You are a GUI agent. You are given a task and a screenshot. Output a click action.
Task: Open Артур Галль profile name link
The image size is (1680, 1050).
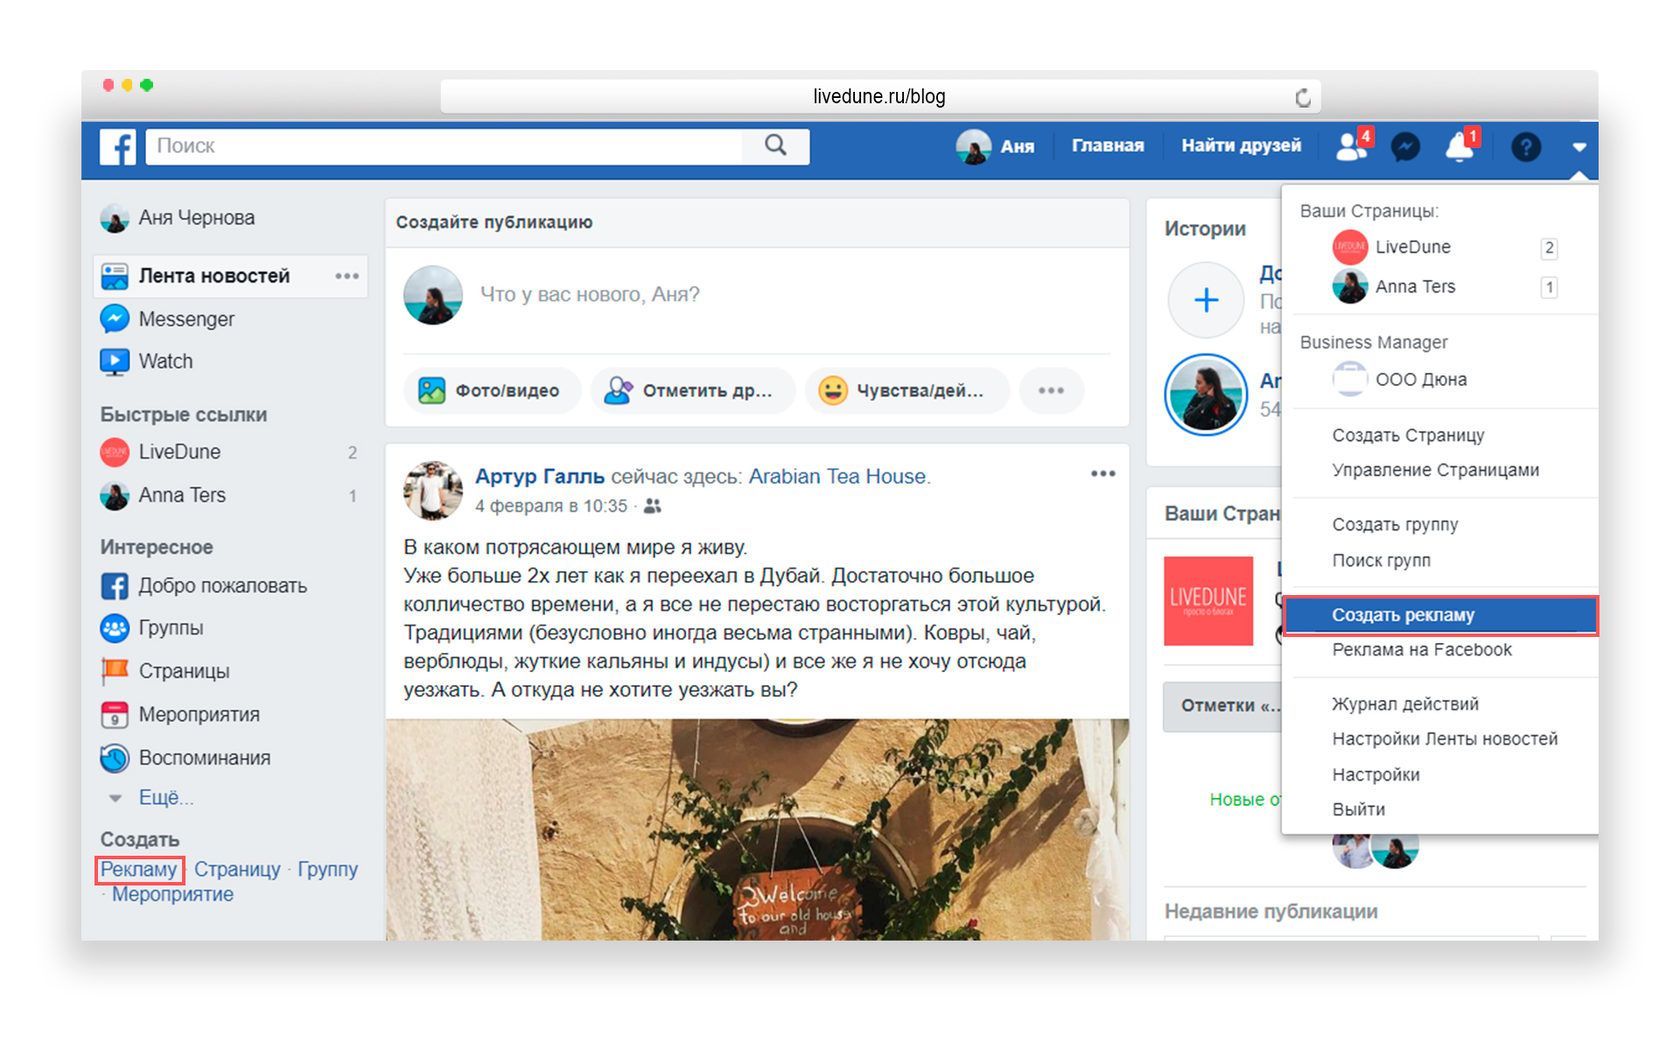tap(539, 477)
